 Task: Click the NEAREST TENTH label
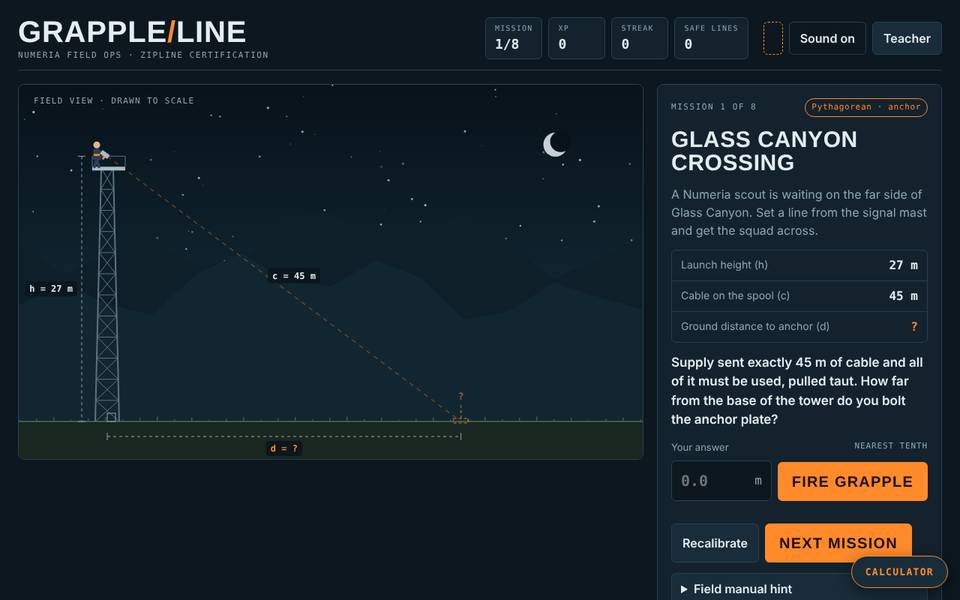click(x=891, y=446)
